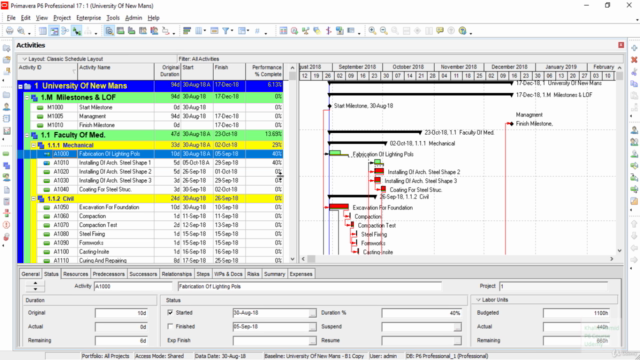Click the Performance % Complete column header
This screenshot has height=360, width=640.
(264, 71)
